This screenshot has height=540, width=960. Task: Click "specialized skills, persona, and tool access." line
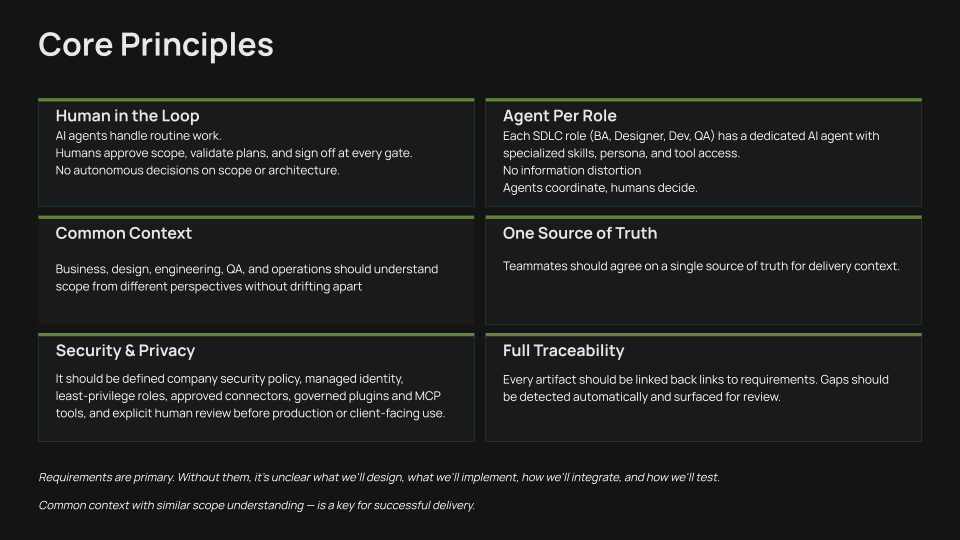pyautogui.click(x=620, y=153)
